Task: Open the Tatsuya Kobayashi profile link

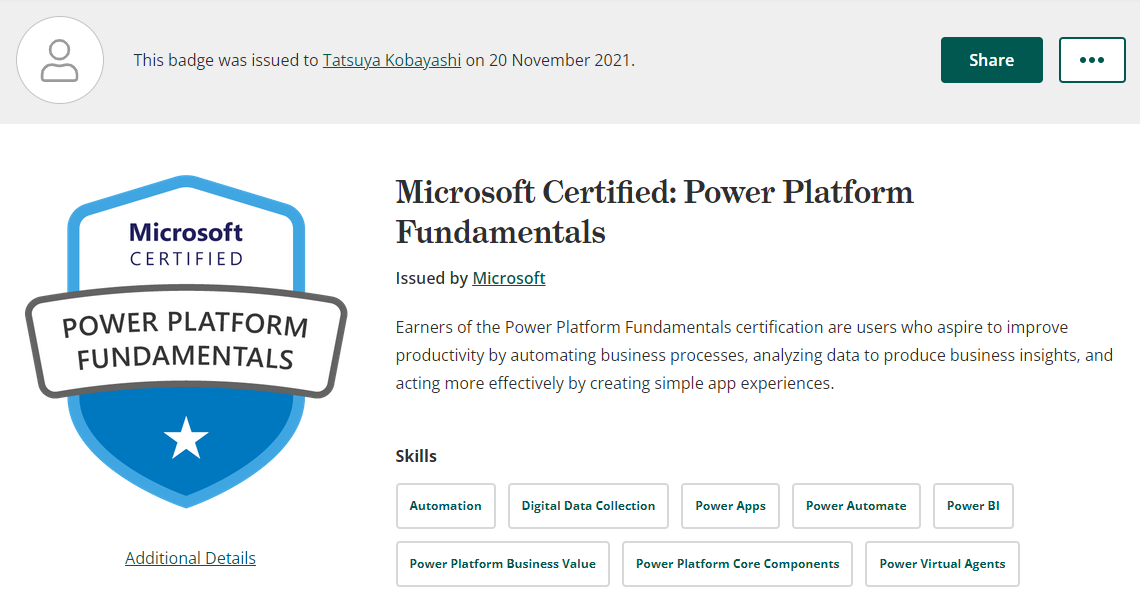Action: coord(392,60)
